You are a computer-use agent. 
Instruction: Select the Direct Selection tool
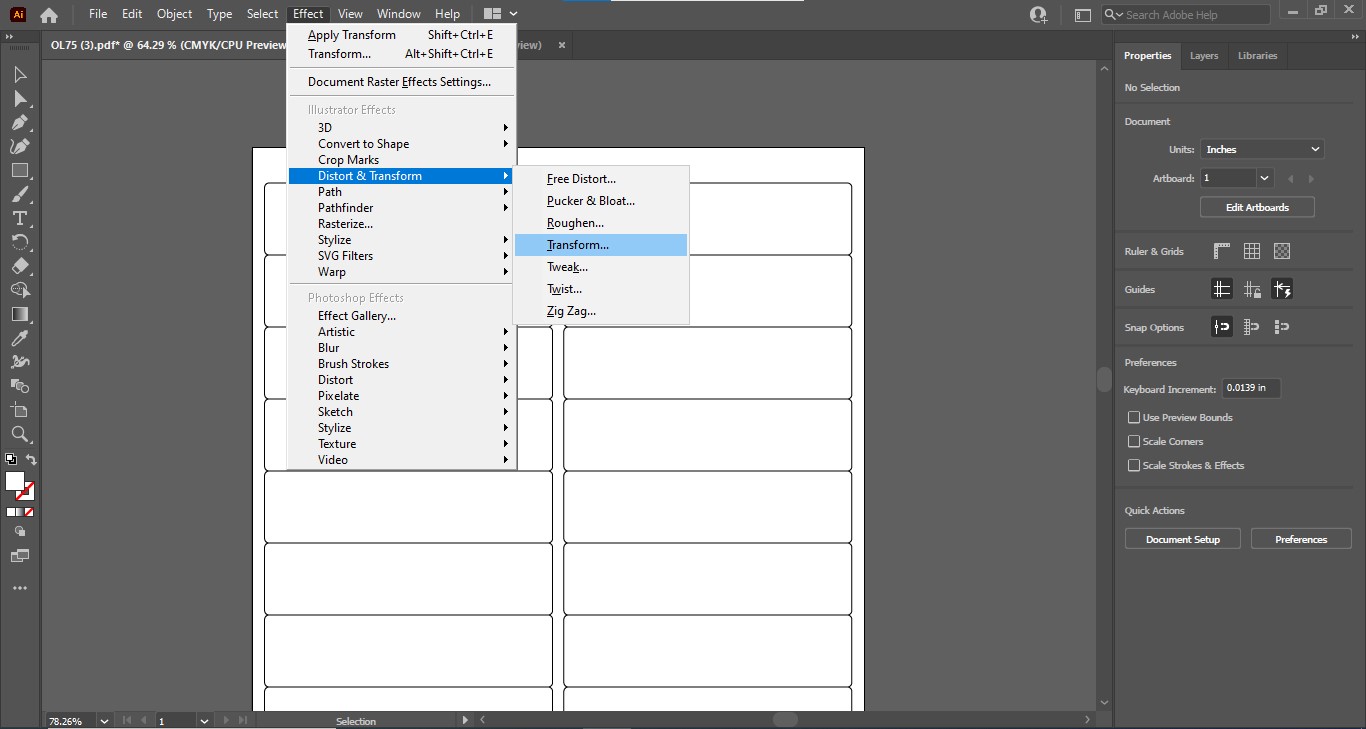tap(20, 99)
